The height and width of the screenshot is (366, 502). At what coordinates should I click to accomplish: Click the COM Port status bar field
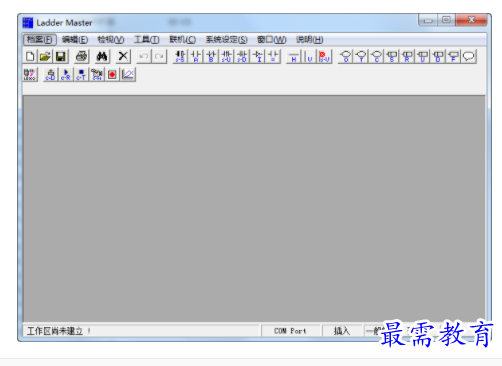pos(290,331)
